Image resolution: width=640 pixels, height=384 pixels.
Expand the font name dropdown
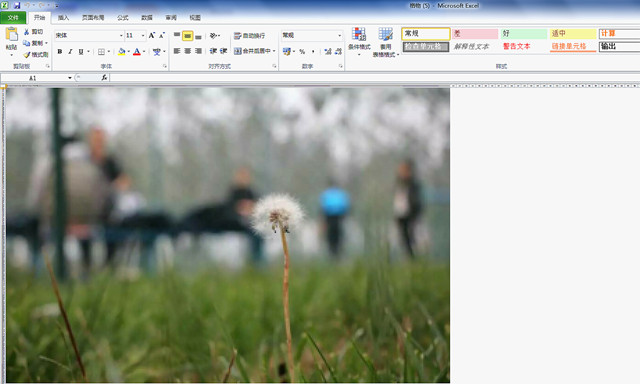click(x=121, y=36)
